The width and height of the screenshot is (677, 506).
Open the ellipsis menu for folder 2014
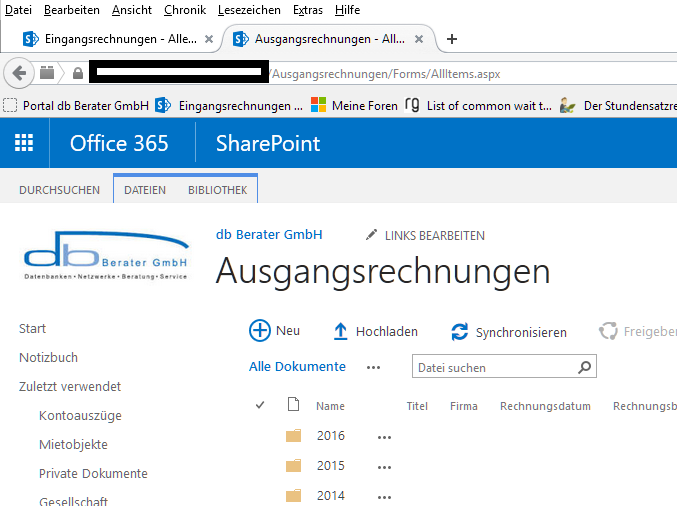(384, 497)
